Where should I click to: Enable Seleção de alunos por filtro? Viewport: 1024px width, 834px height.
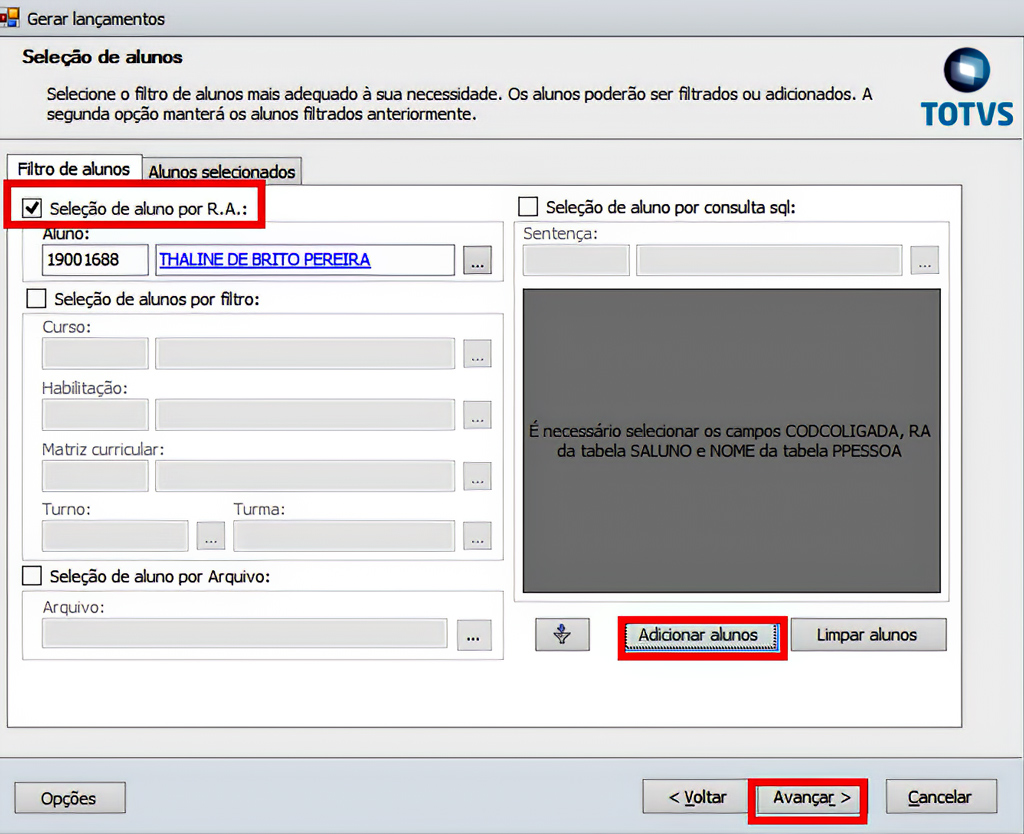click(x=36, y=298)
